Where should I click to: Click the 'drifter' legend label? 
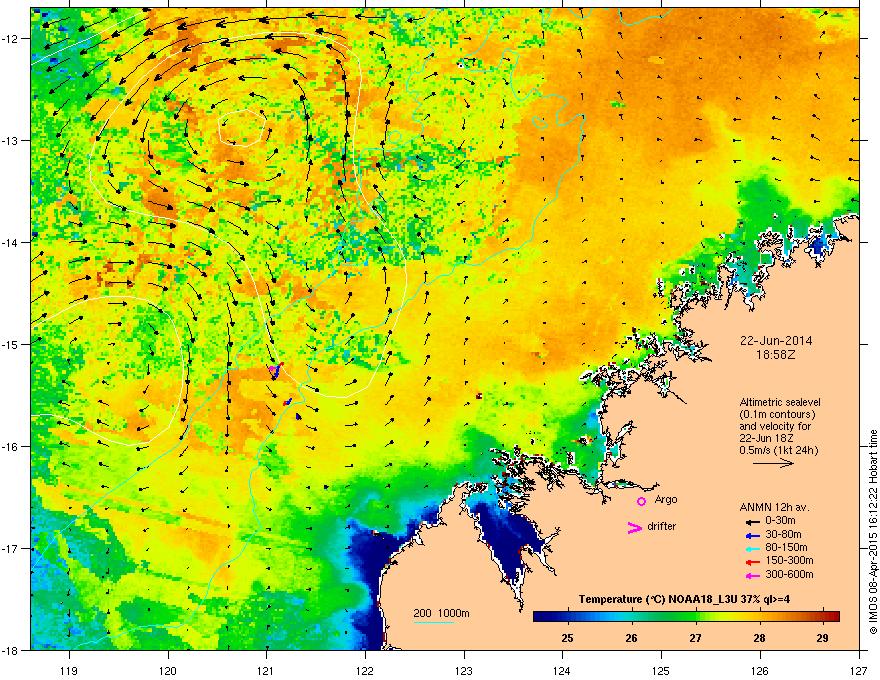(x=662, y=526)
